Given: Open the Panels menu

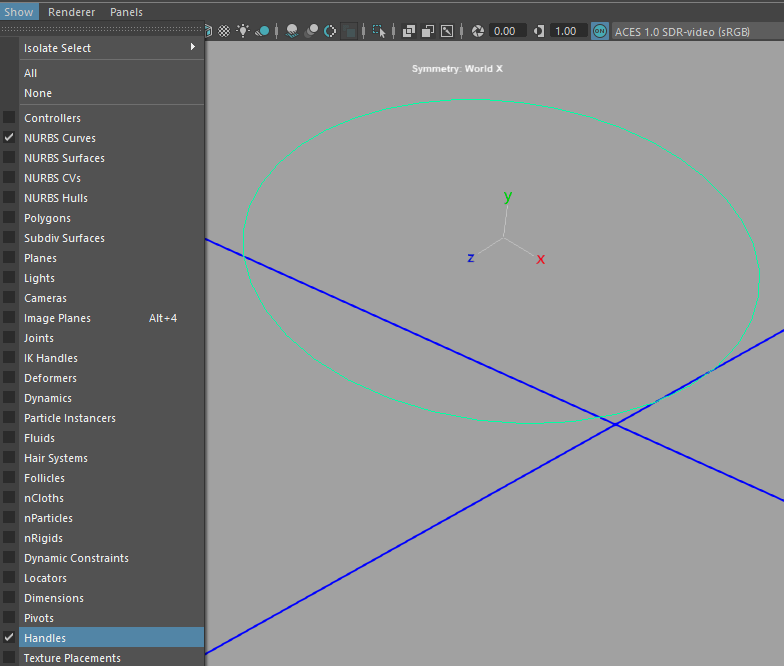Looking at the screenshot, I should 126,12.
